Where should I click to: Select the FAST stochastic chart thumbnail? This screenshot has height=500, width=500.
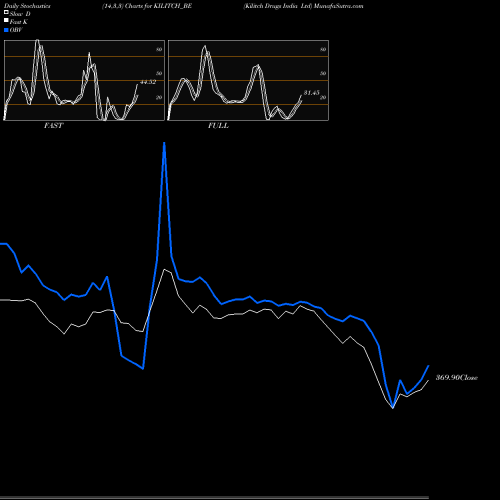84,80
